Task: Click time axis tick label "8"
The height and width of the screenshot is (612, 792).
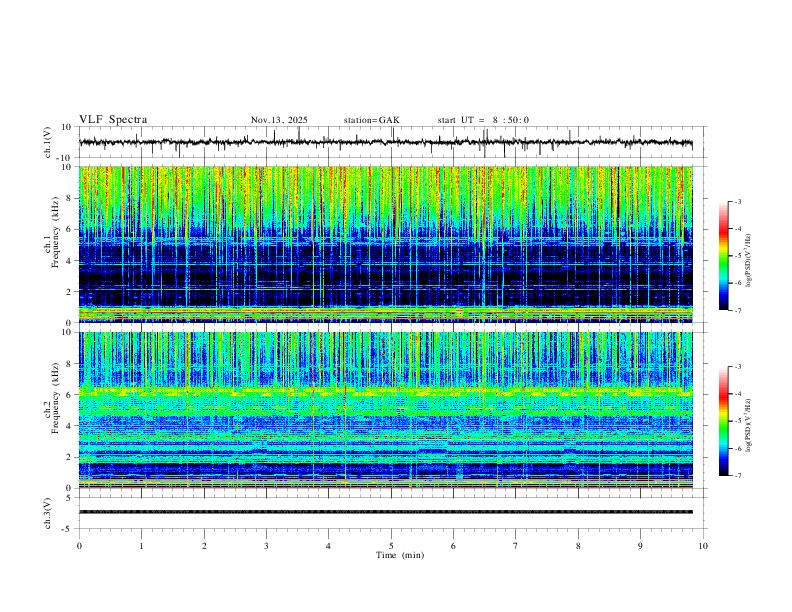Action: point(578,546)
